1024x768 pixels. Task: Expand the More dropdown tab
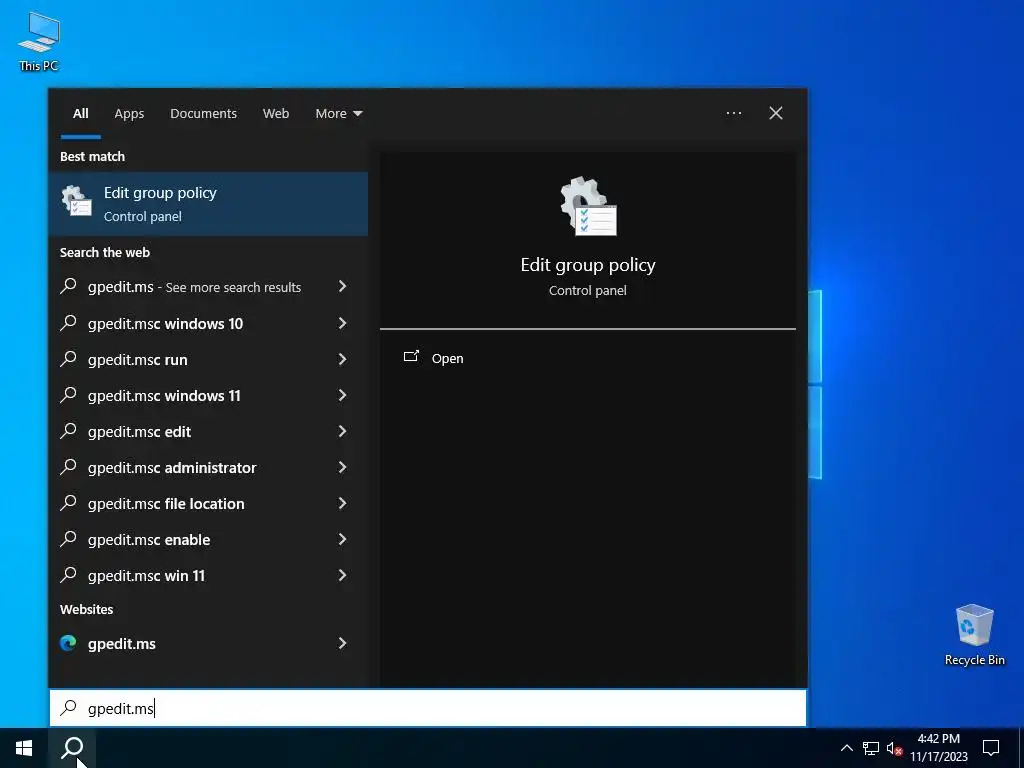[x=338, y=114]
